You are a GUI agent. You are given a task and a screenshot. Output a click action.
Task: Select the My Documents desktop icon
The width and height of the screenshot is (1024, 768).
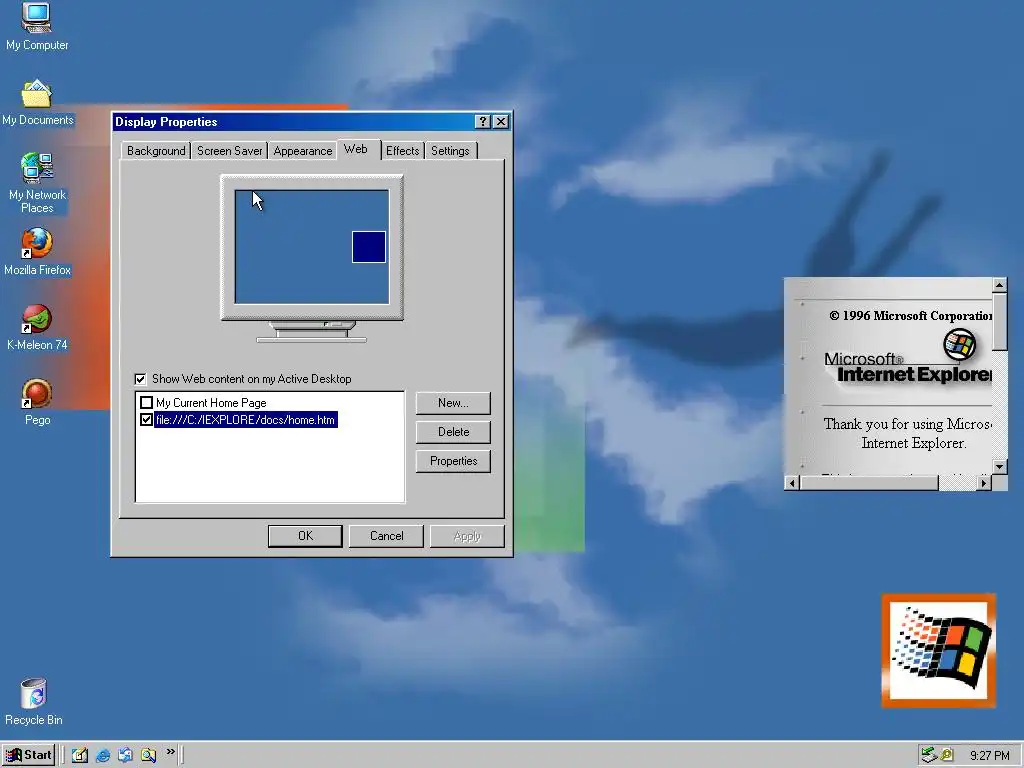tap(37, 102)
